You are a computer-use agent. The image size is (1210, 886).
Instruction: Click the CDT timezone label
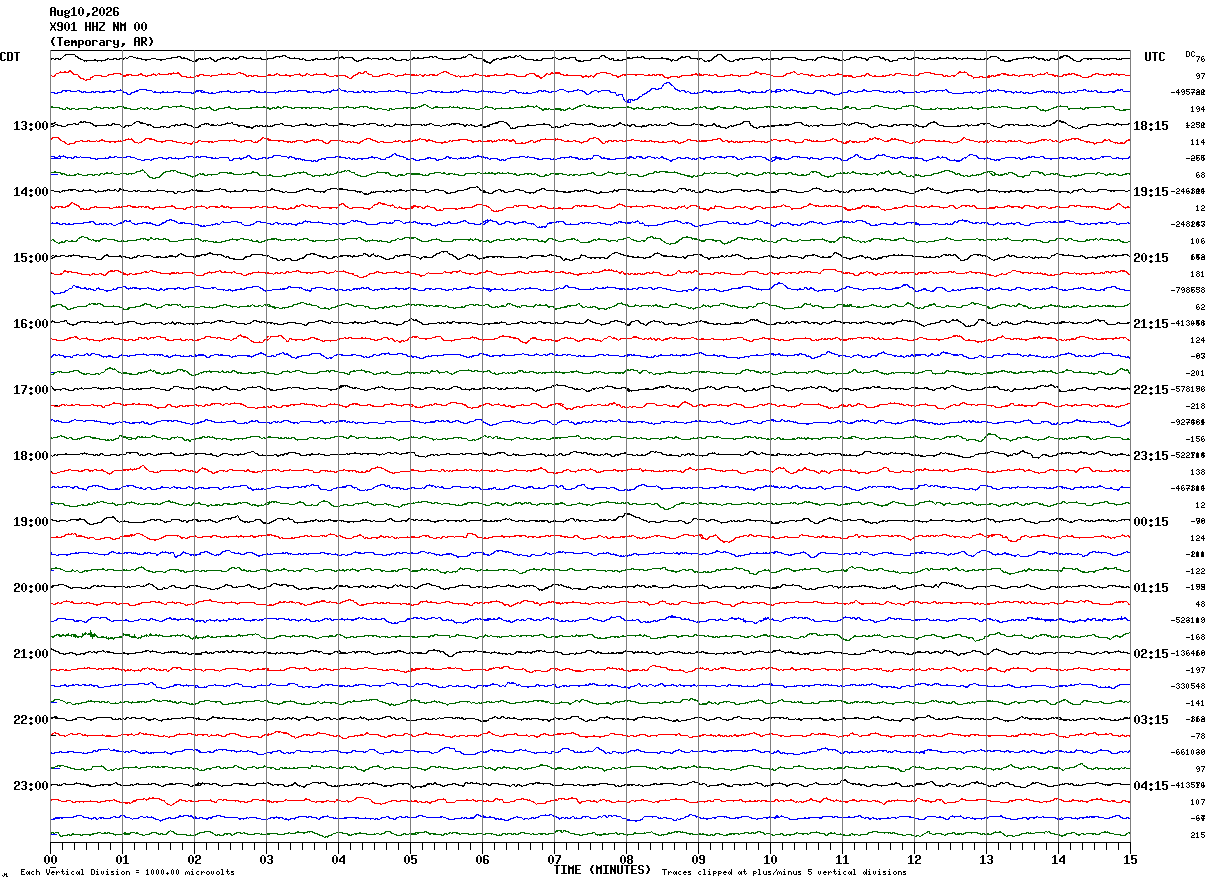(x=10, y=57)
